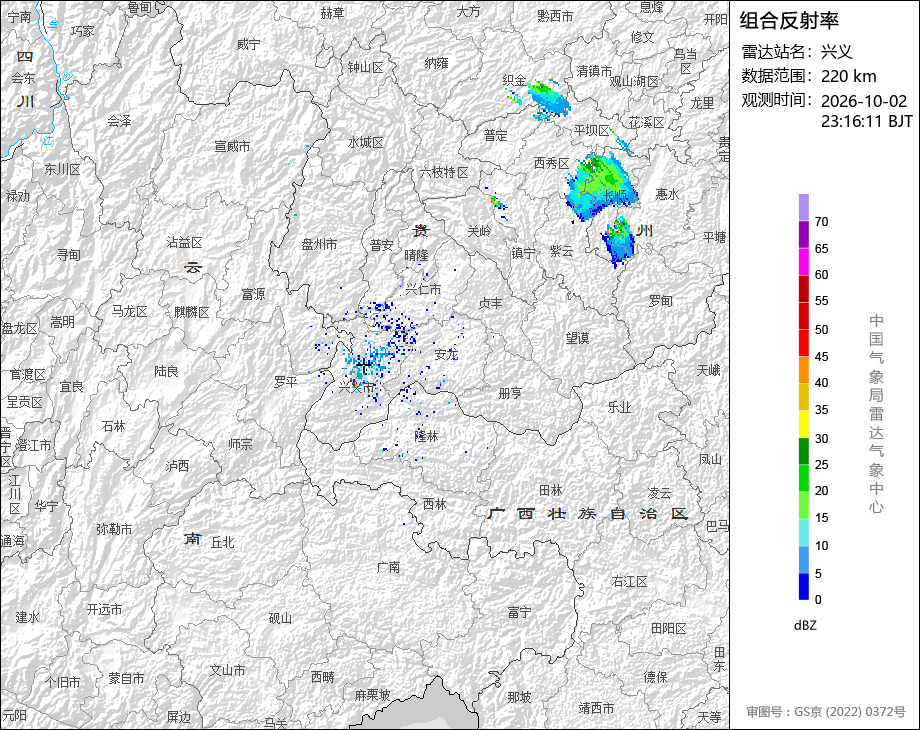Viewport: 920px width, 730px height.
Task: Click the 麒麟区 map label
Action: 192,312
